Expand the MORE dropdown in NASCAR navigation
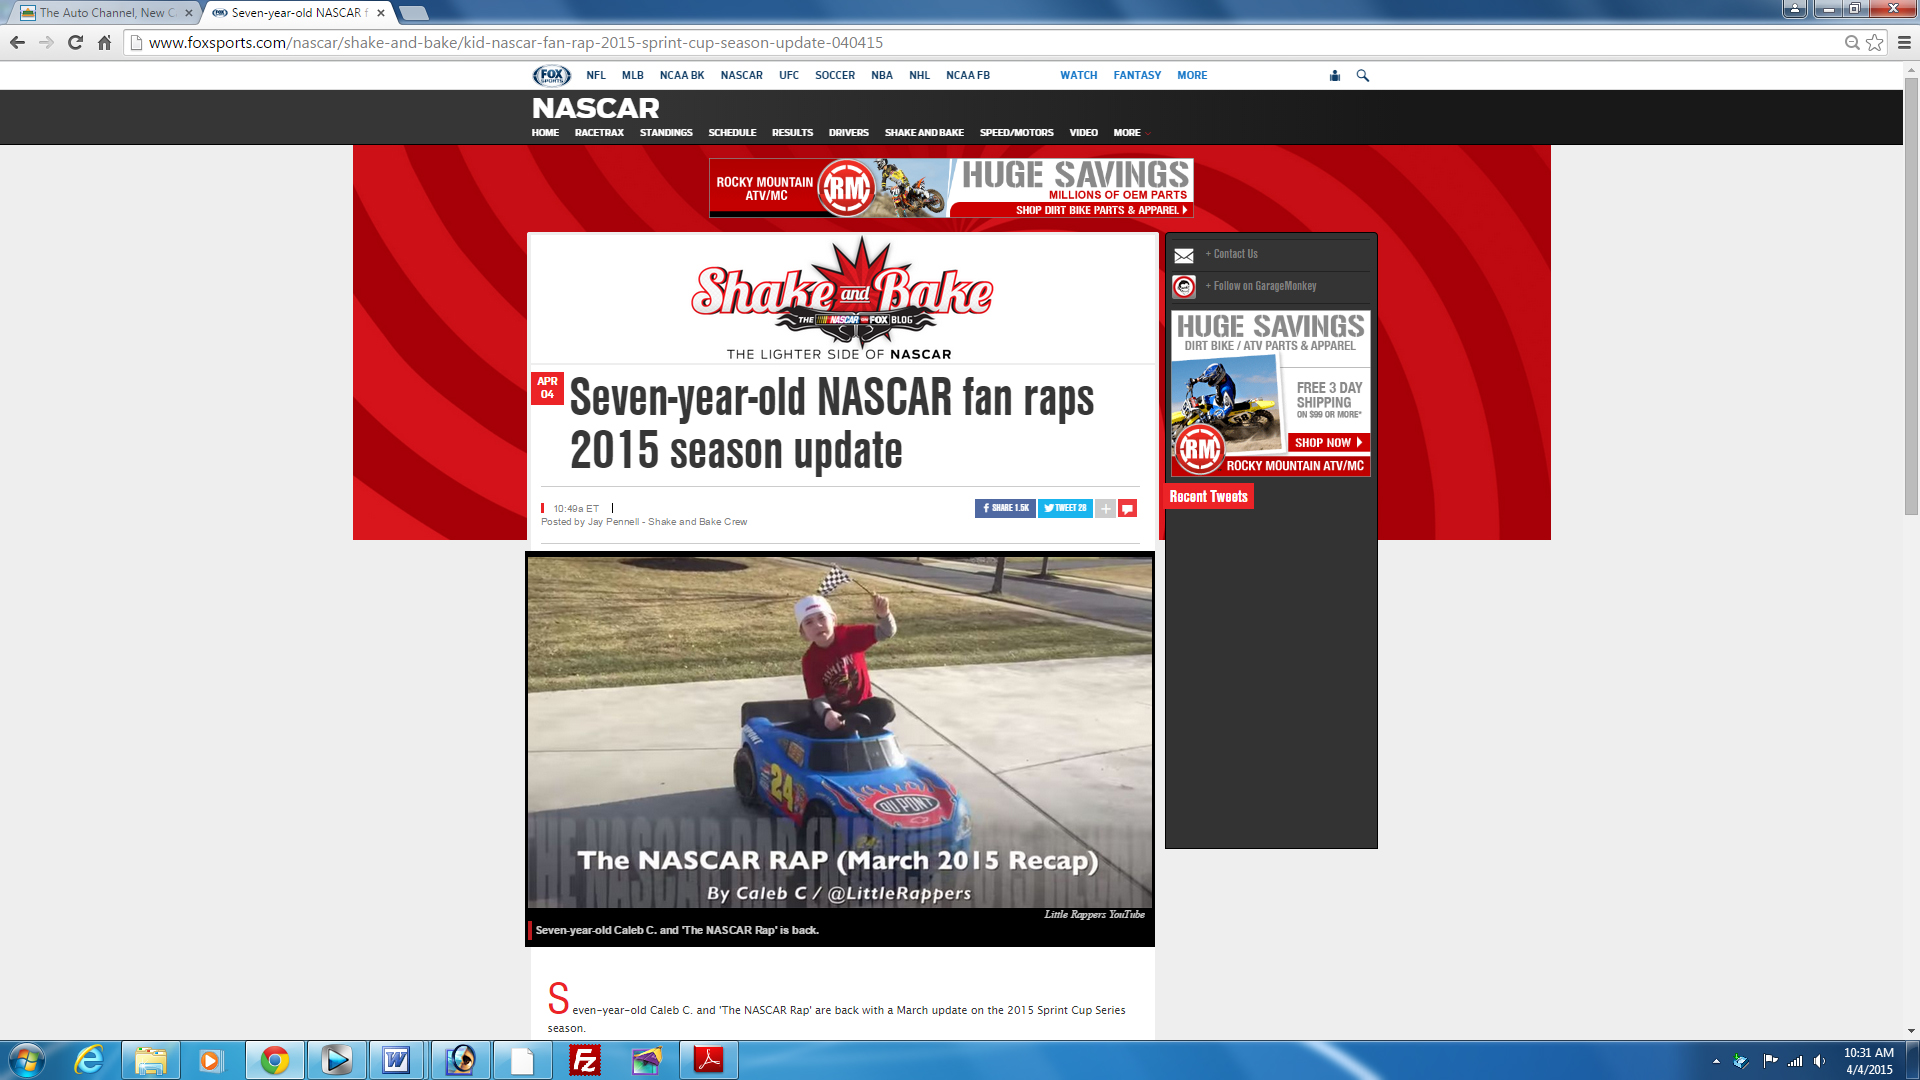This screenshot has width=1920, height=1080. coord(1130,132)
